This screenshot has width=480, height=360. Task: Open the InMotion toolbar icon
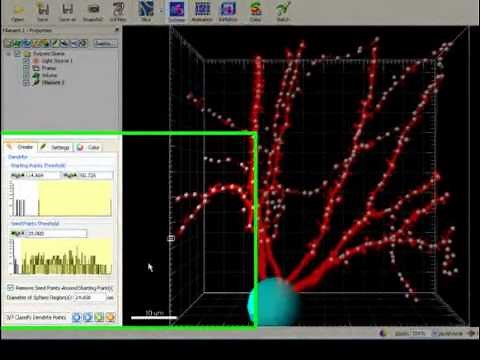(228, 11)
